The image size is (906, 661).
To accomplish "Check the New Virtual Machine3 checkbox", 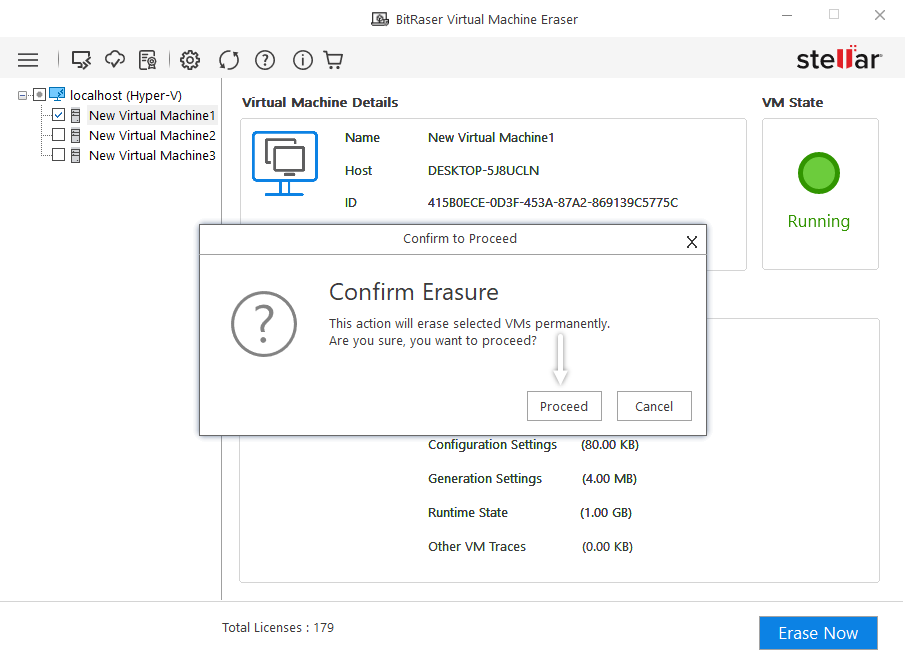I will pos(58,154).
